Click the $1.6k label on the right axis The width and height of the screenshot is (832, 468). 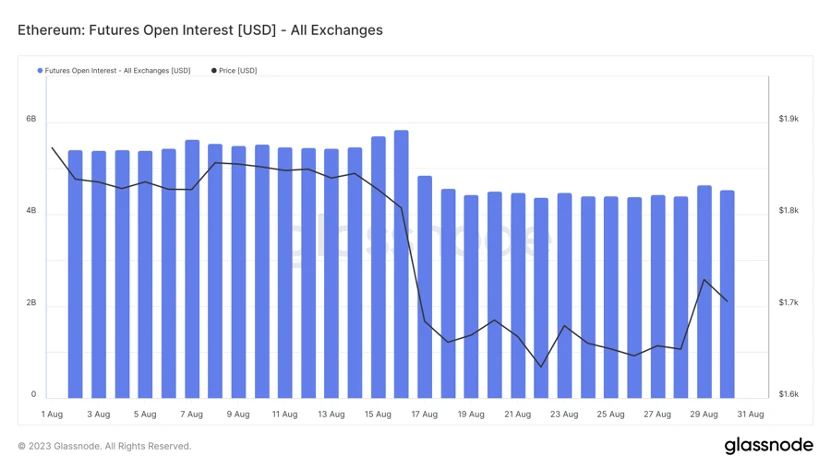(x=788, y=395)
